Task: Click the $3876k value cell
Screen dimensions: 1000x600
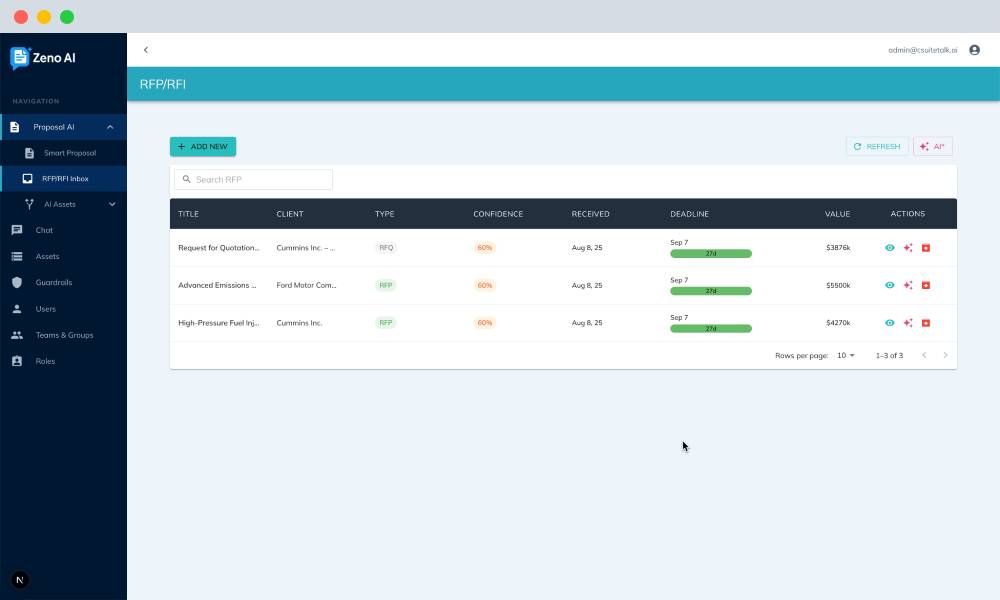Action: [x=838, y=247]
